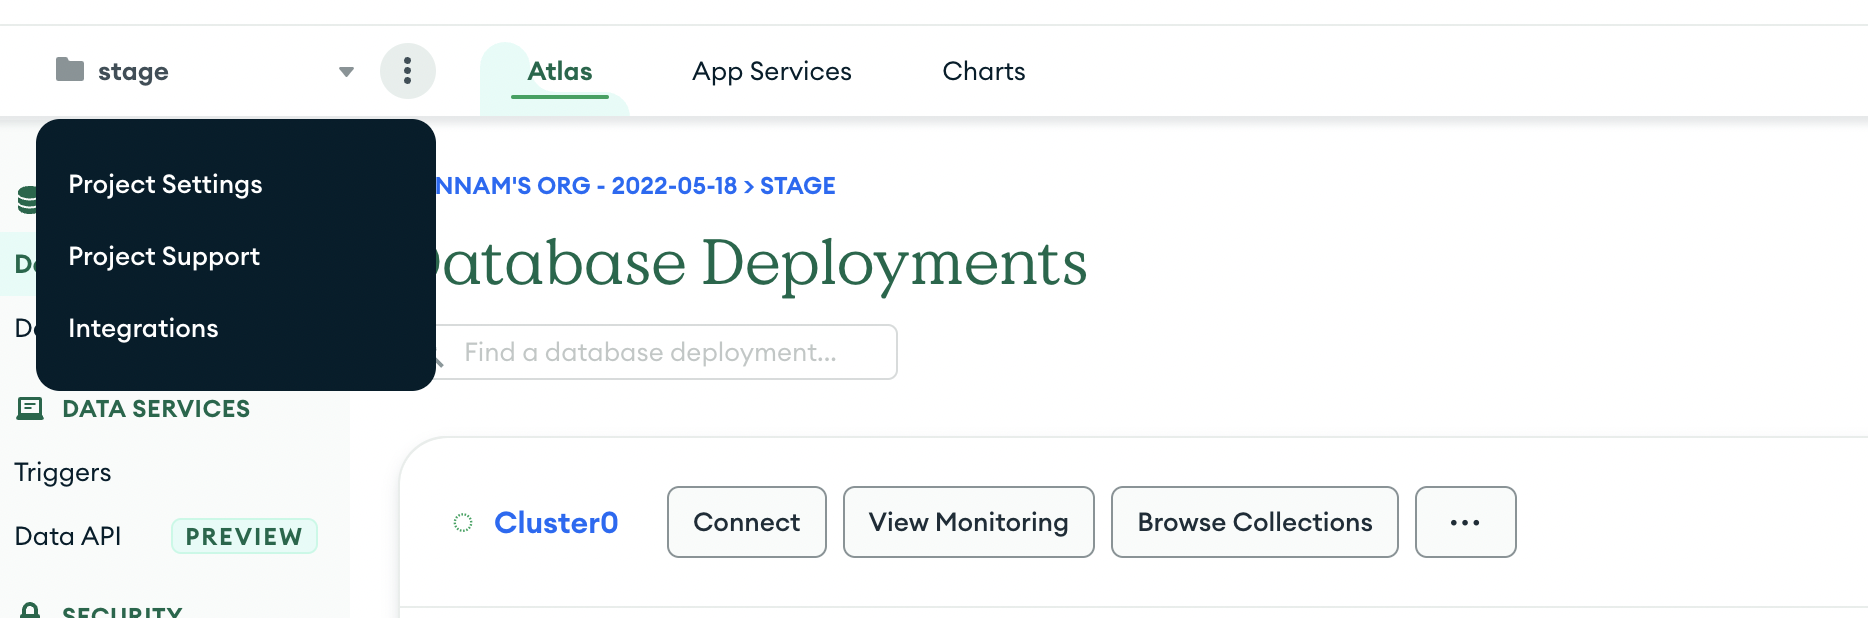1868x618 pixels.
Task: Click the Security lock icon in sidebar
Action: click(30, 611)
